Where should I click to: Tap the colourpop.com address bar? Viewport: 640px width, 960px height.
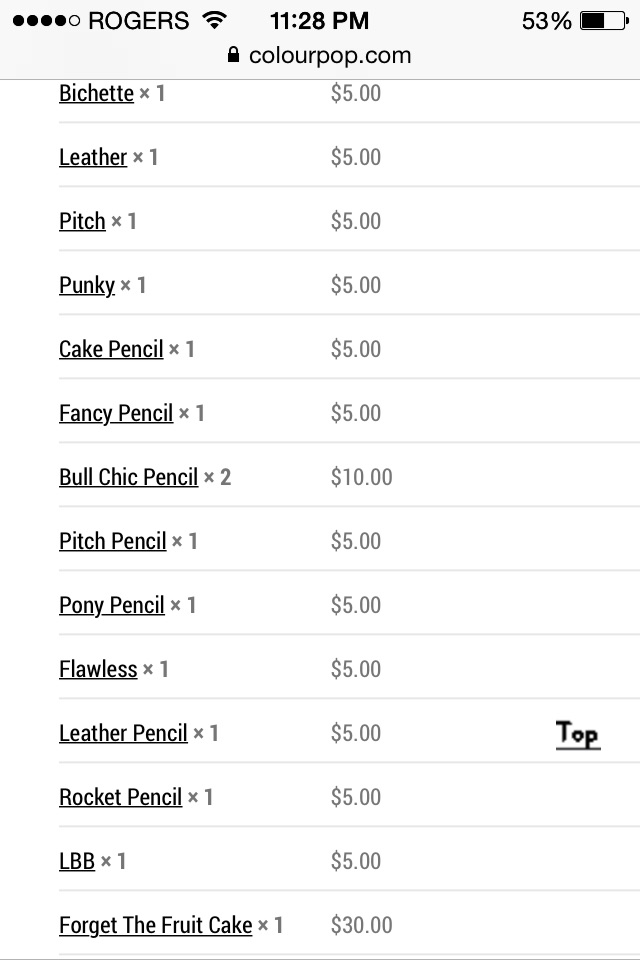pos(320,55)
